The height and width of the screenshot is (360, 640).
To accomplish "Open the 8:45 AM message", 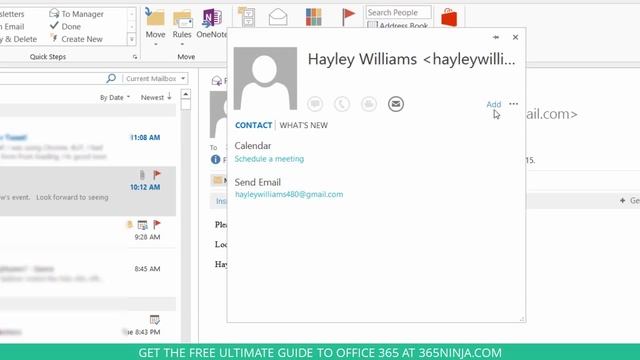I will (88, 273).
